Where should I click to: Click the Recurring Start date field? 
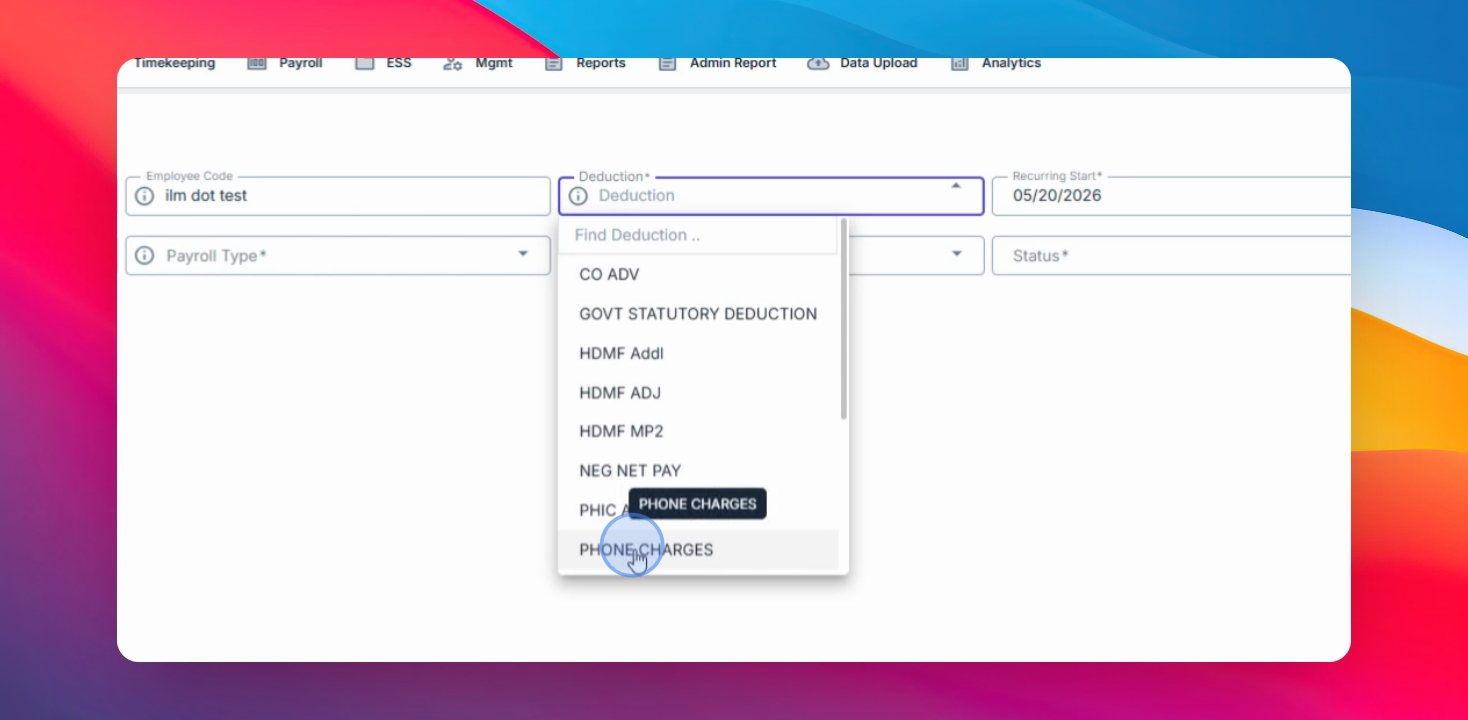pyautogui.click(x=1171, y=196)
